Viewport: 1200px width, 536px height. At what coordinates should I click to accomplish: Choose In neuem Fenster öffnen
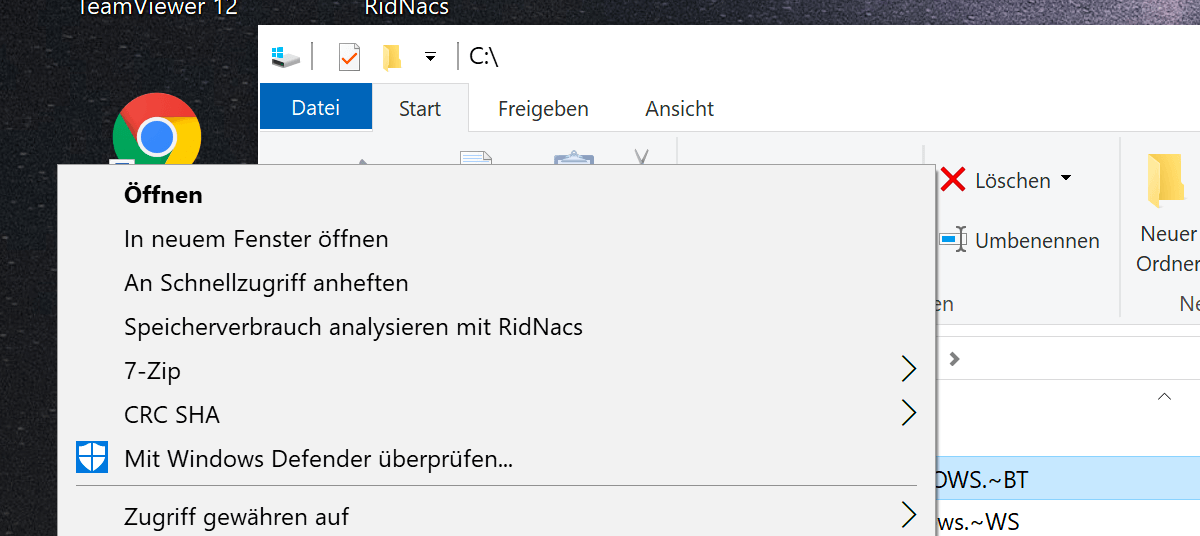click(497, 239)
